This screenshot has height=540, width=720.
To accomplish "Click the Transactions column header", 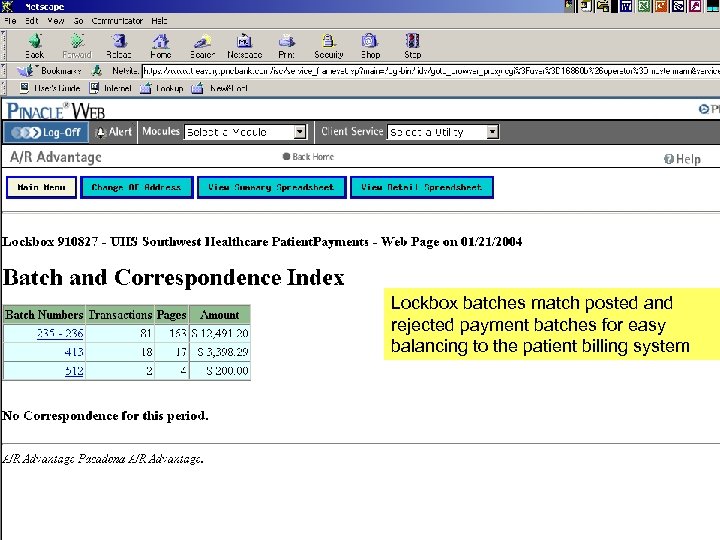I will pyautogui.click(x=120, y=315).
